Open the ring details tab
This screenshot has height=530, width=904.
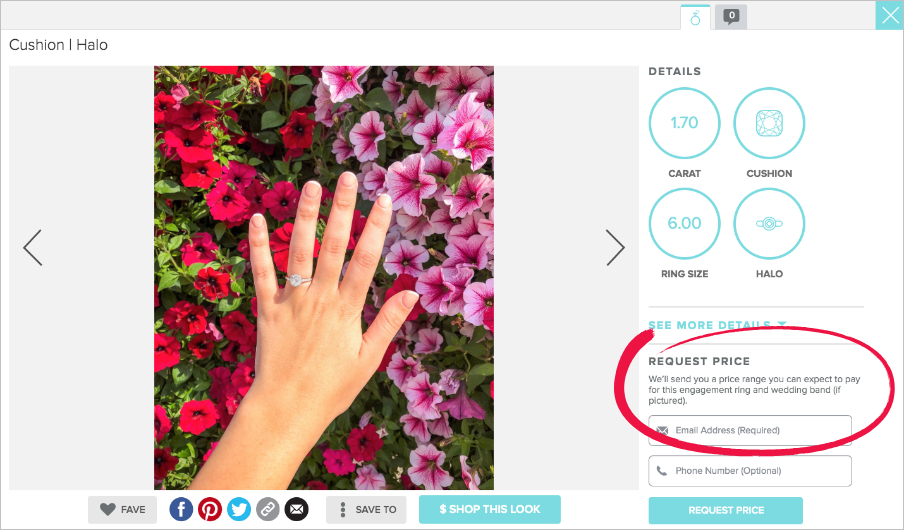(x=695, y=17)
